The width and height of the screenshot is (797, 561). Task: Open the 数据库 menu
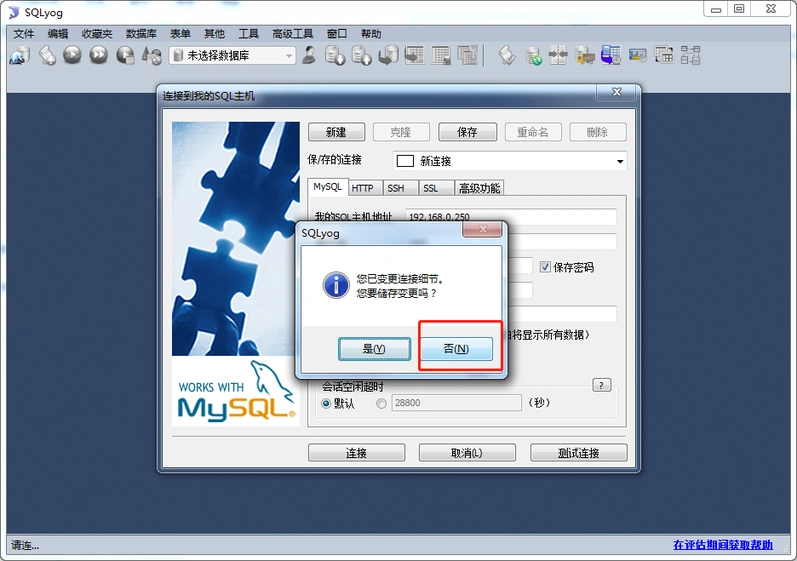point(141,34)
